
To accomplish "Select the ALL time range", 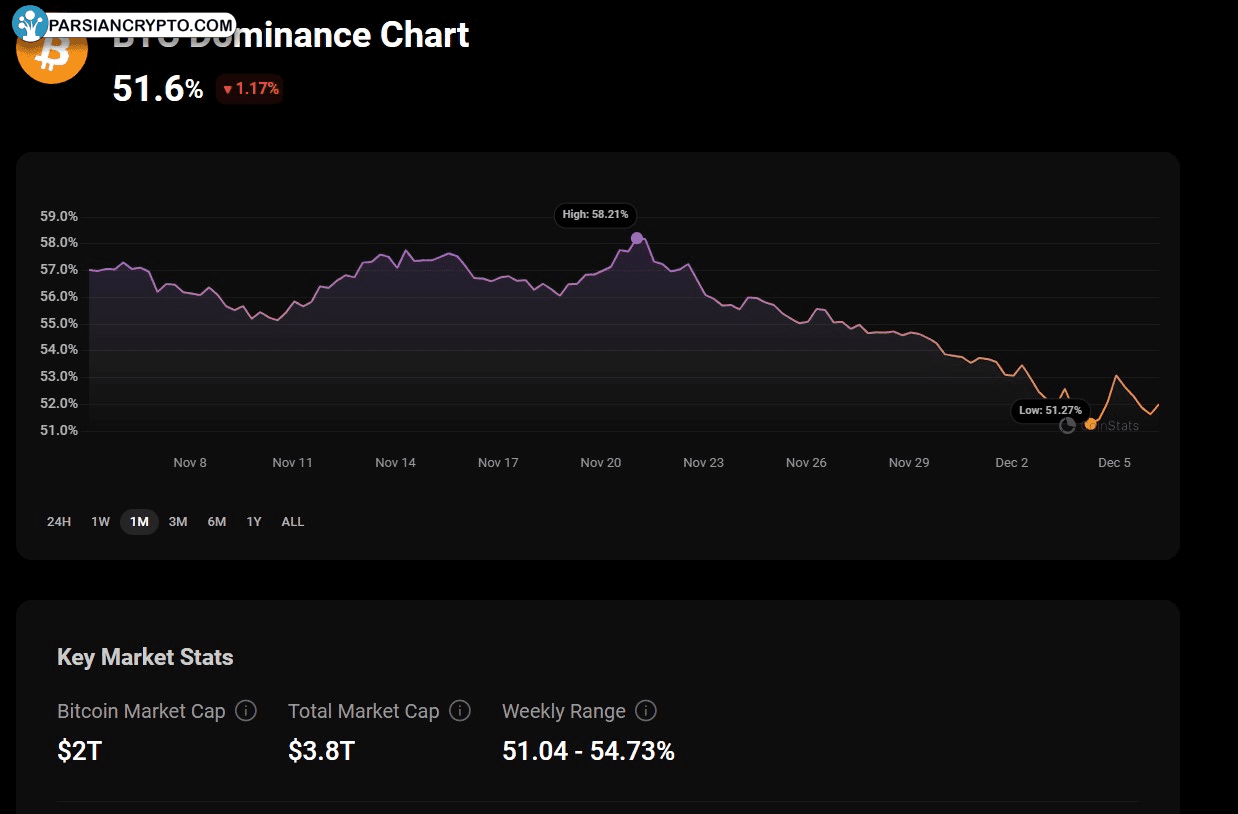I will pyautogui.click(x=293, y=522).
